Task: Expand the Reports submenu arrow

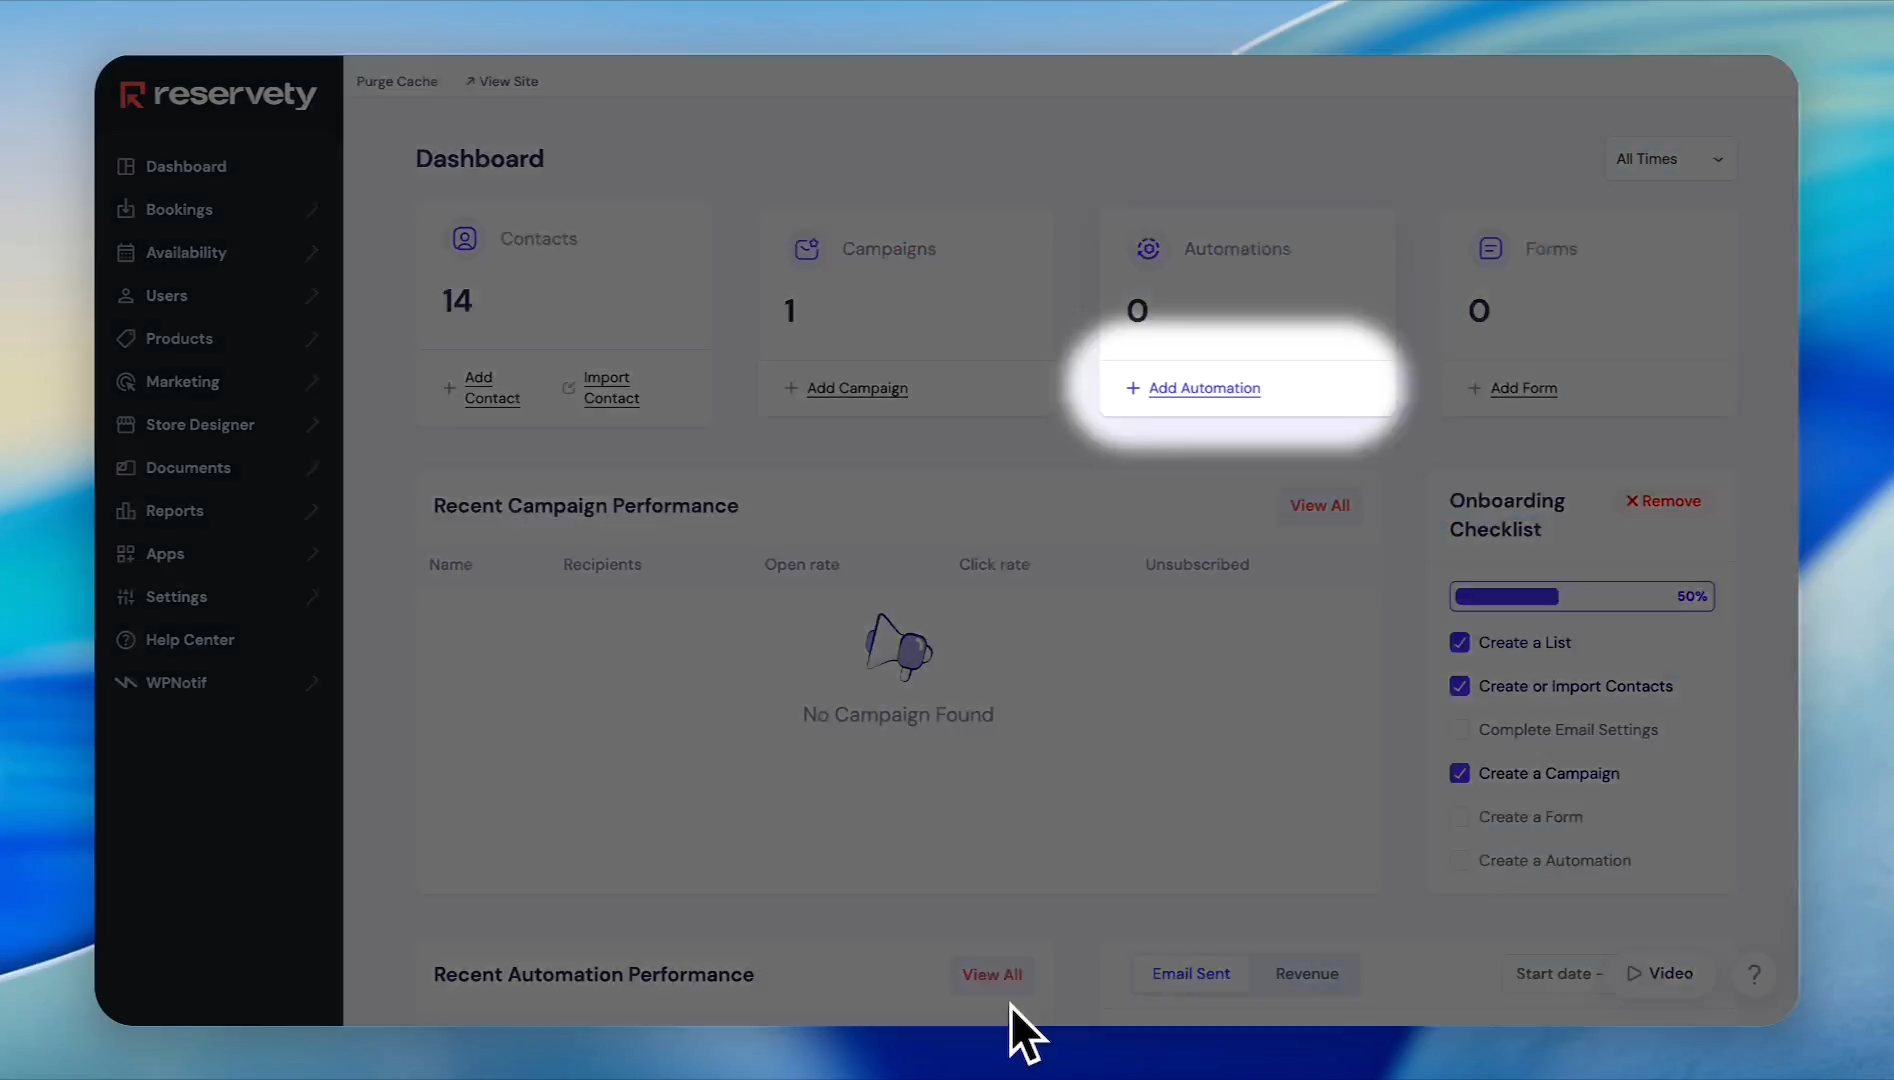Action: point(312,510)
